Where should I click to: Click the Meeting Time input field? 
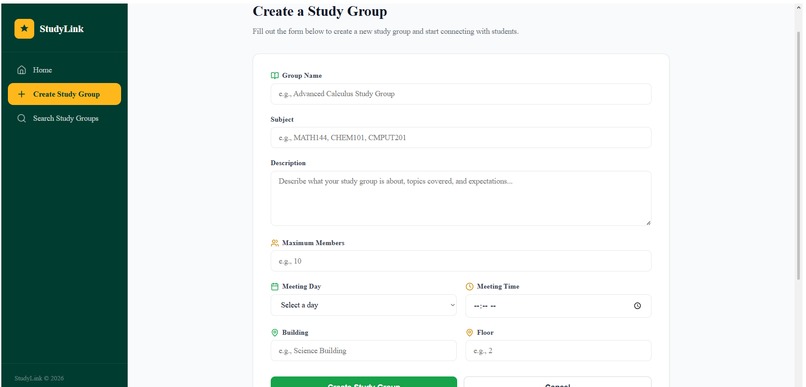558,306
